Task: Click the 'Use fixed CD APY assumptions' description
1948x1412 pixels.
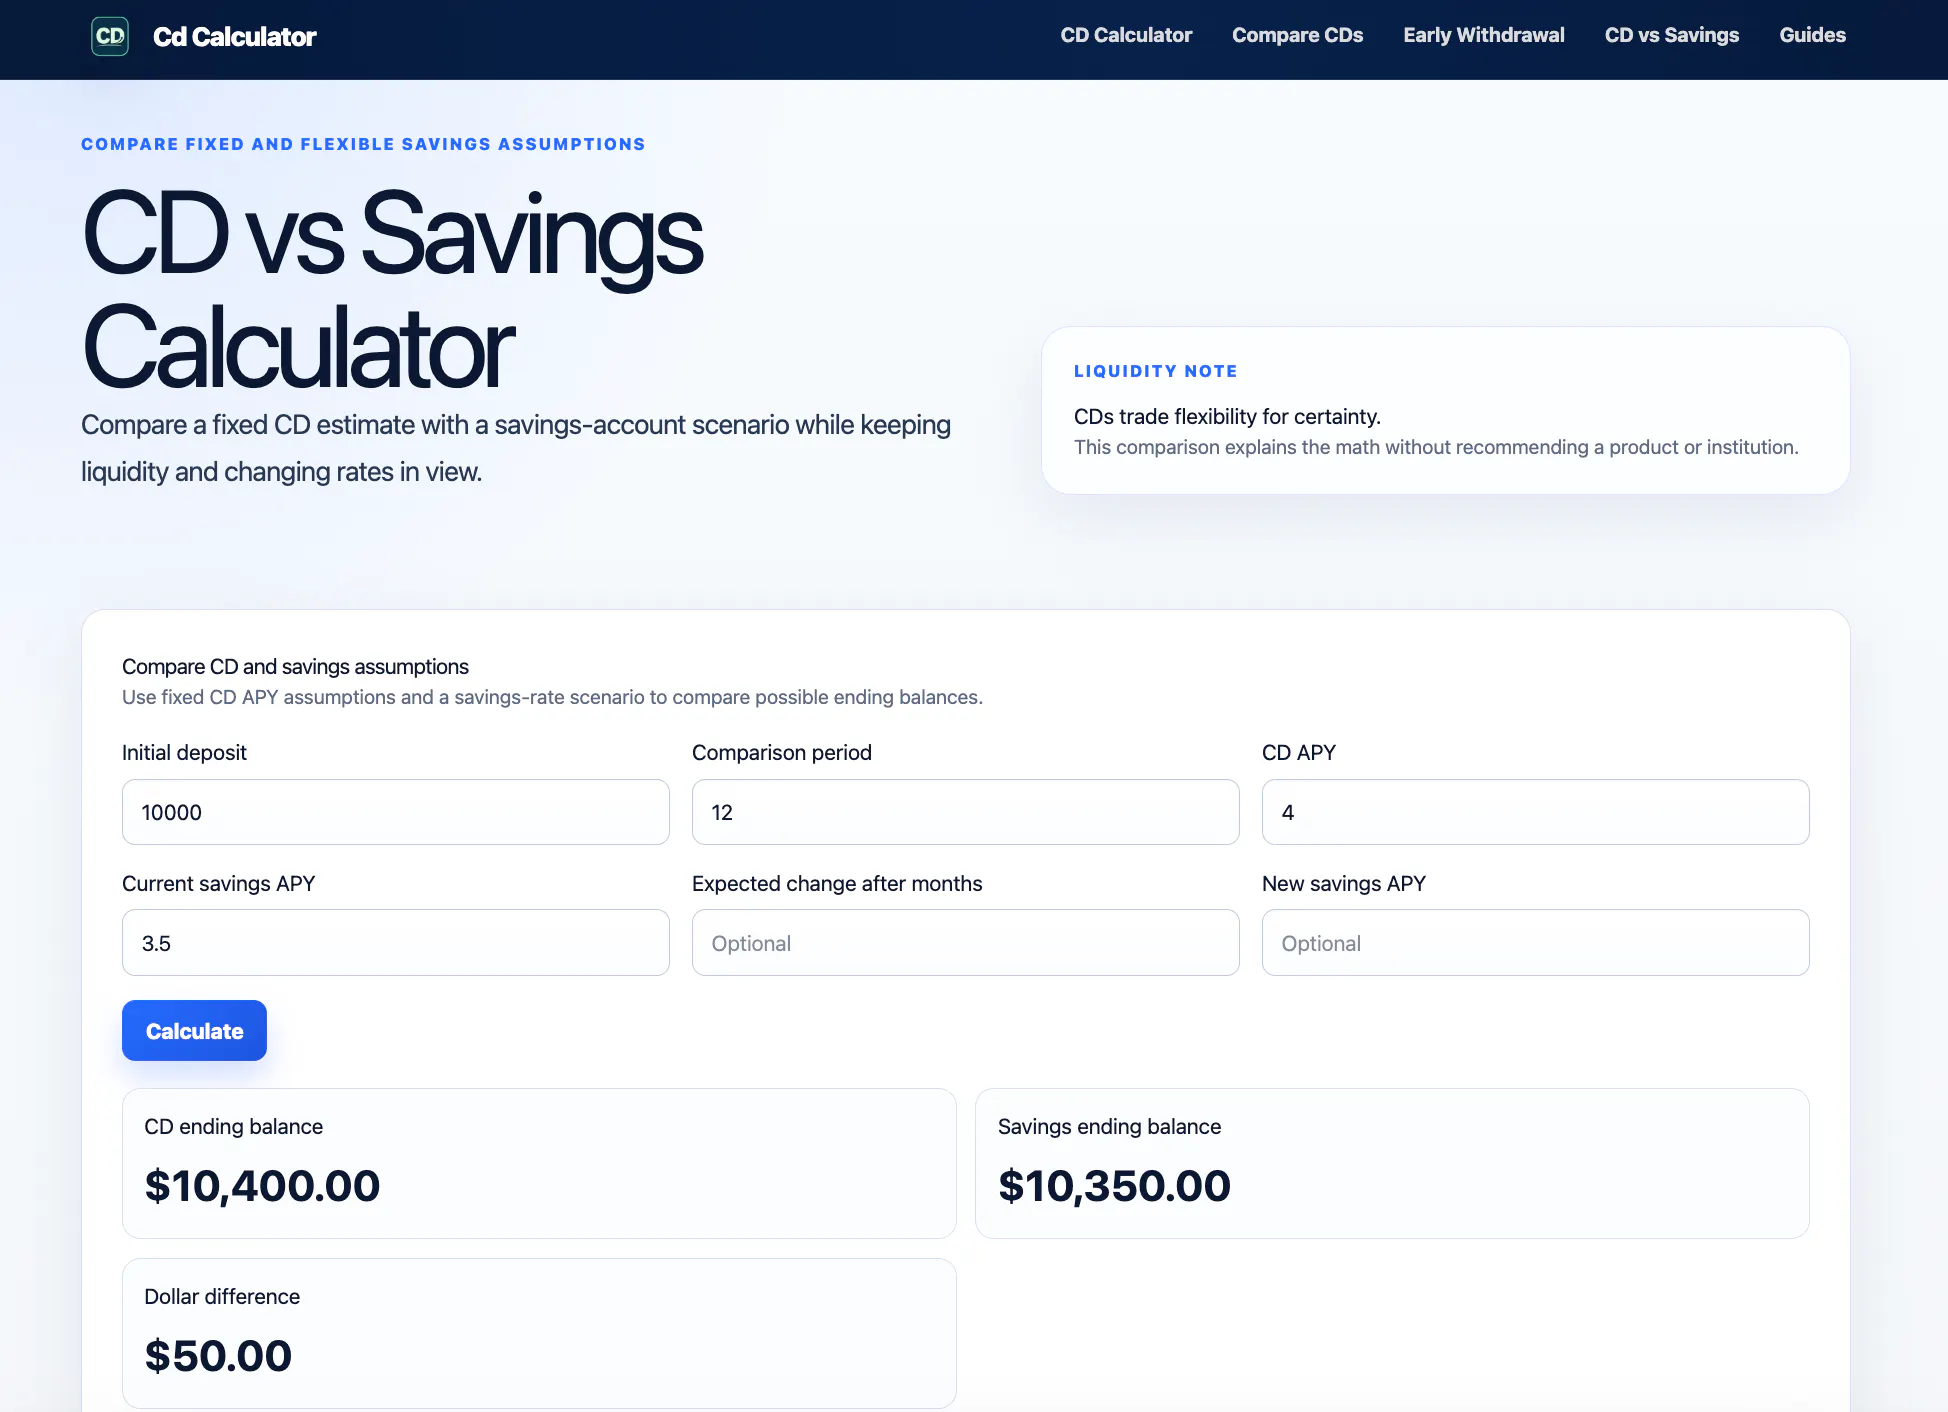Action: tap(552, 697)
